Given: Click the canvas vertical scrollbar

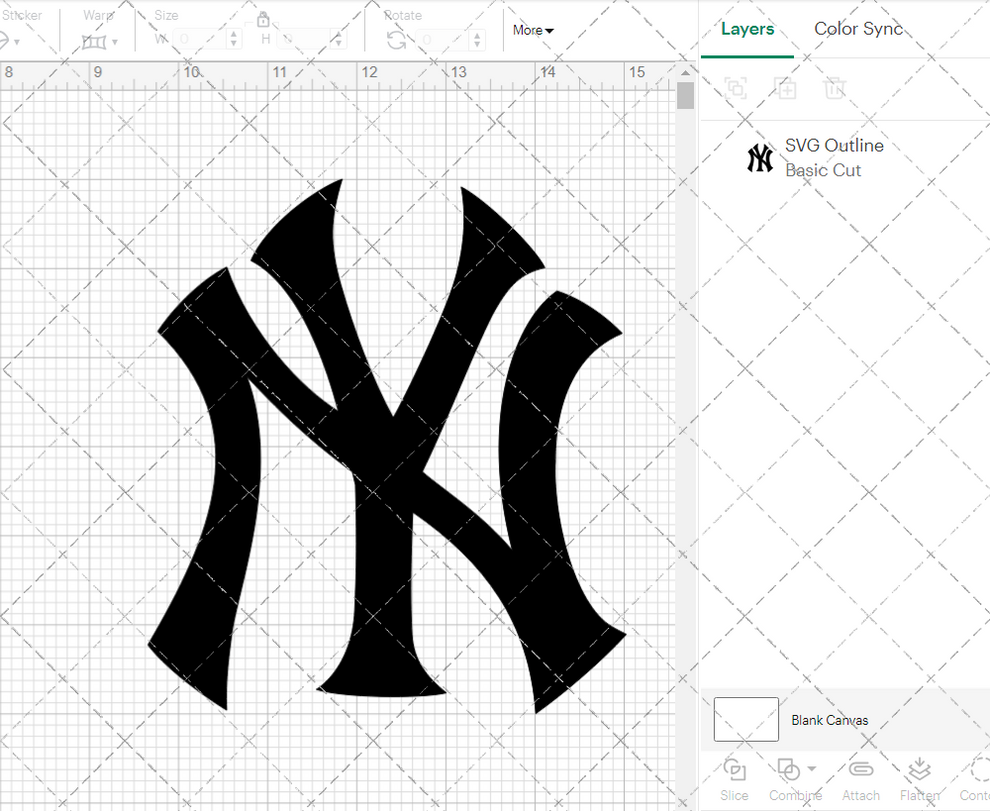Looking at the screenshot, I should click(x=686, y=95).
